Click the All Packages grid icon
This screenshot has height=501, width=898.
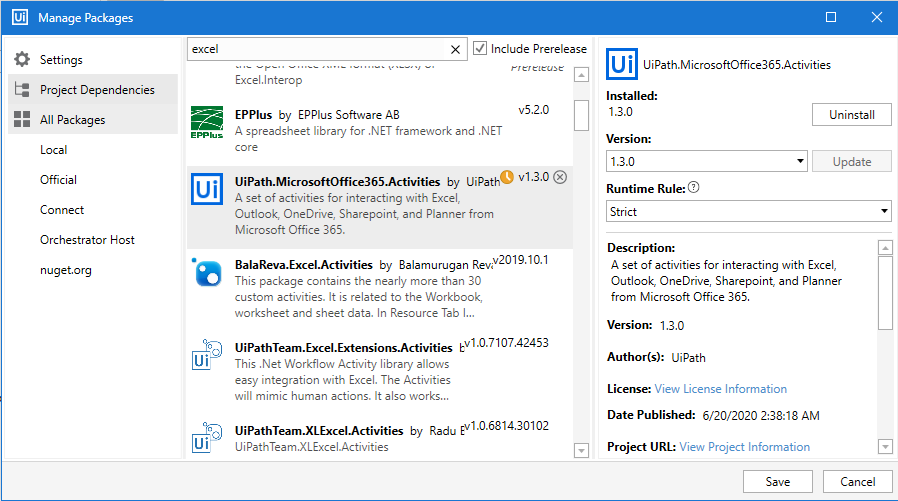(22, 119)
